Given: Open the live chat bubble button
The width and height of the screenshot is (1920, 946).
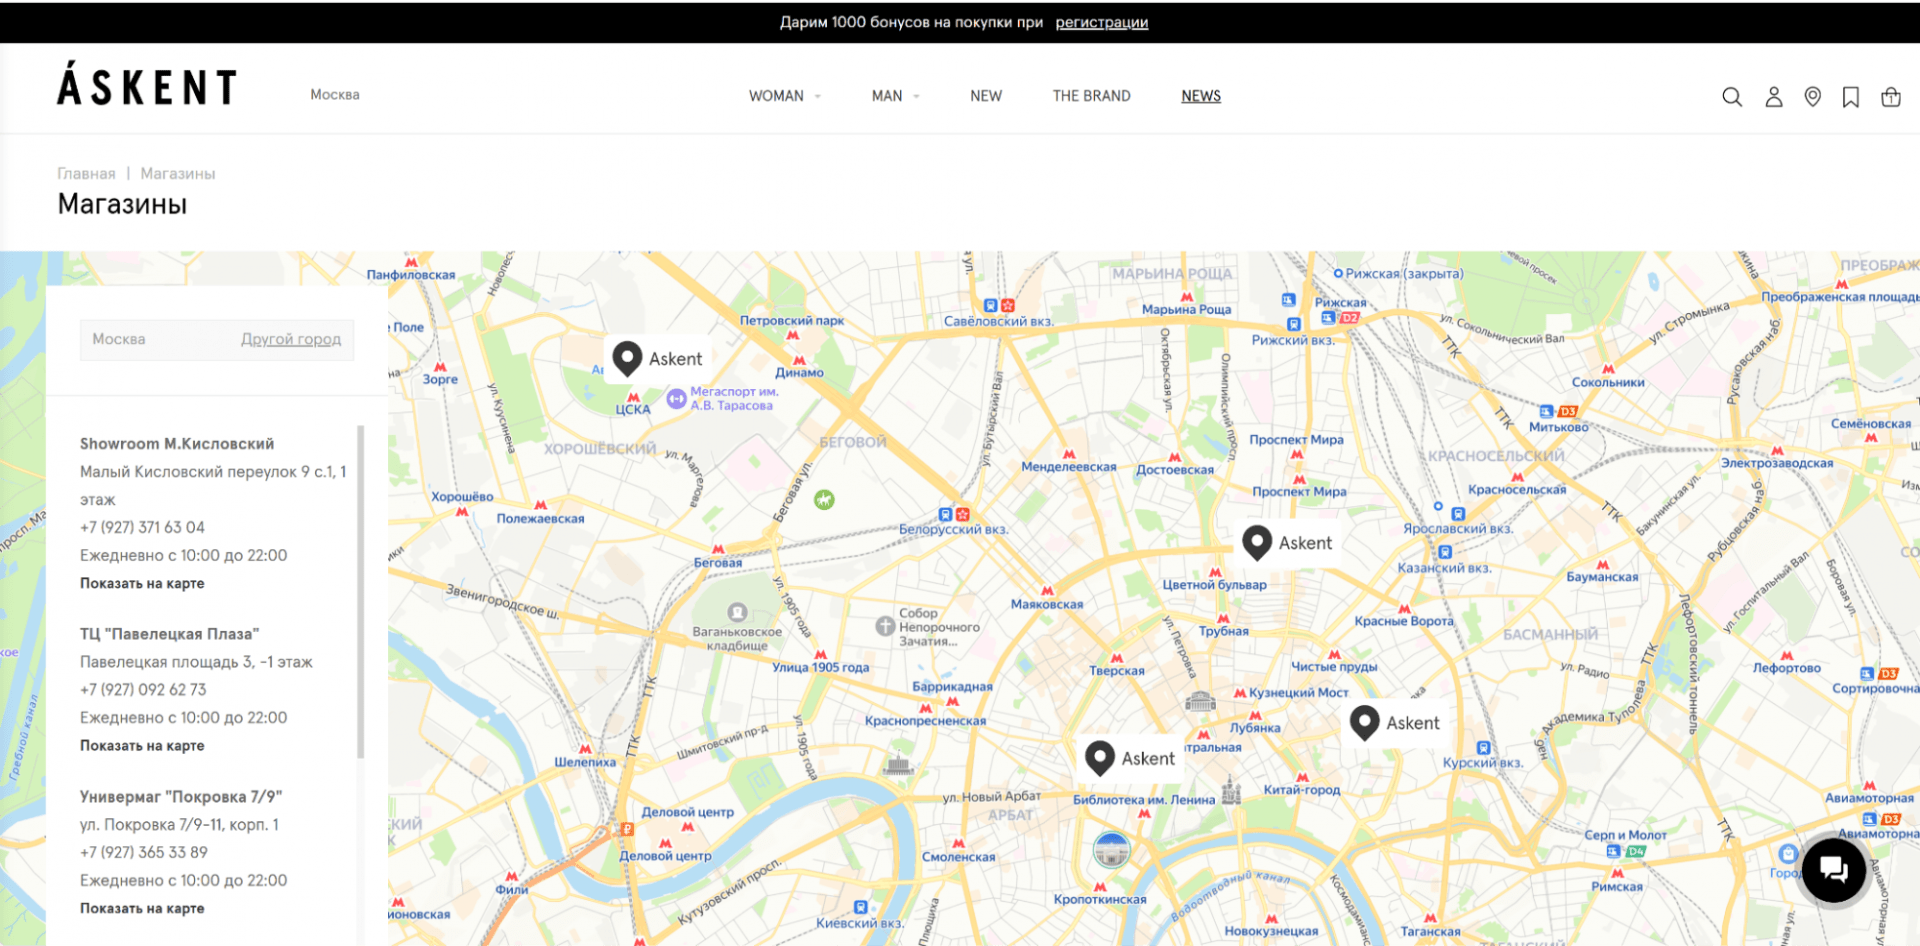Looking at the screenshot, I should pyautogui.click(x=1833, y=870).
